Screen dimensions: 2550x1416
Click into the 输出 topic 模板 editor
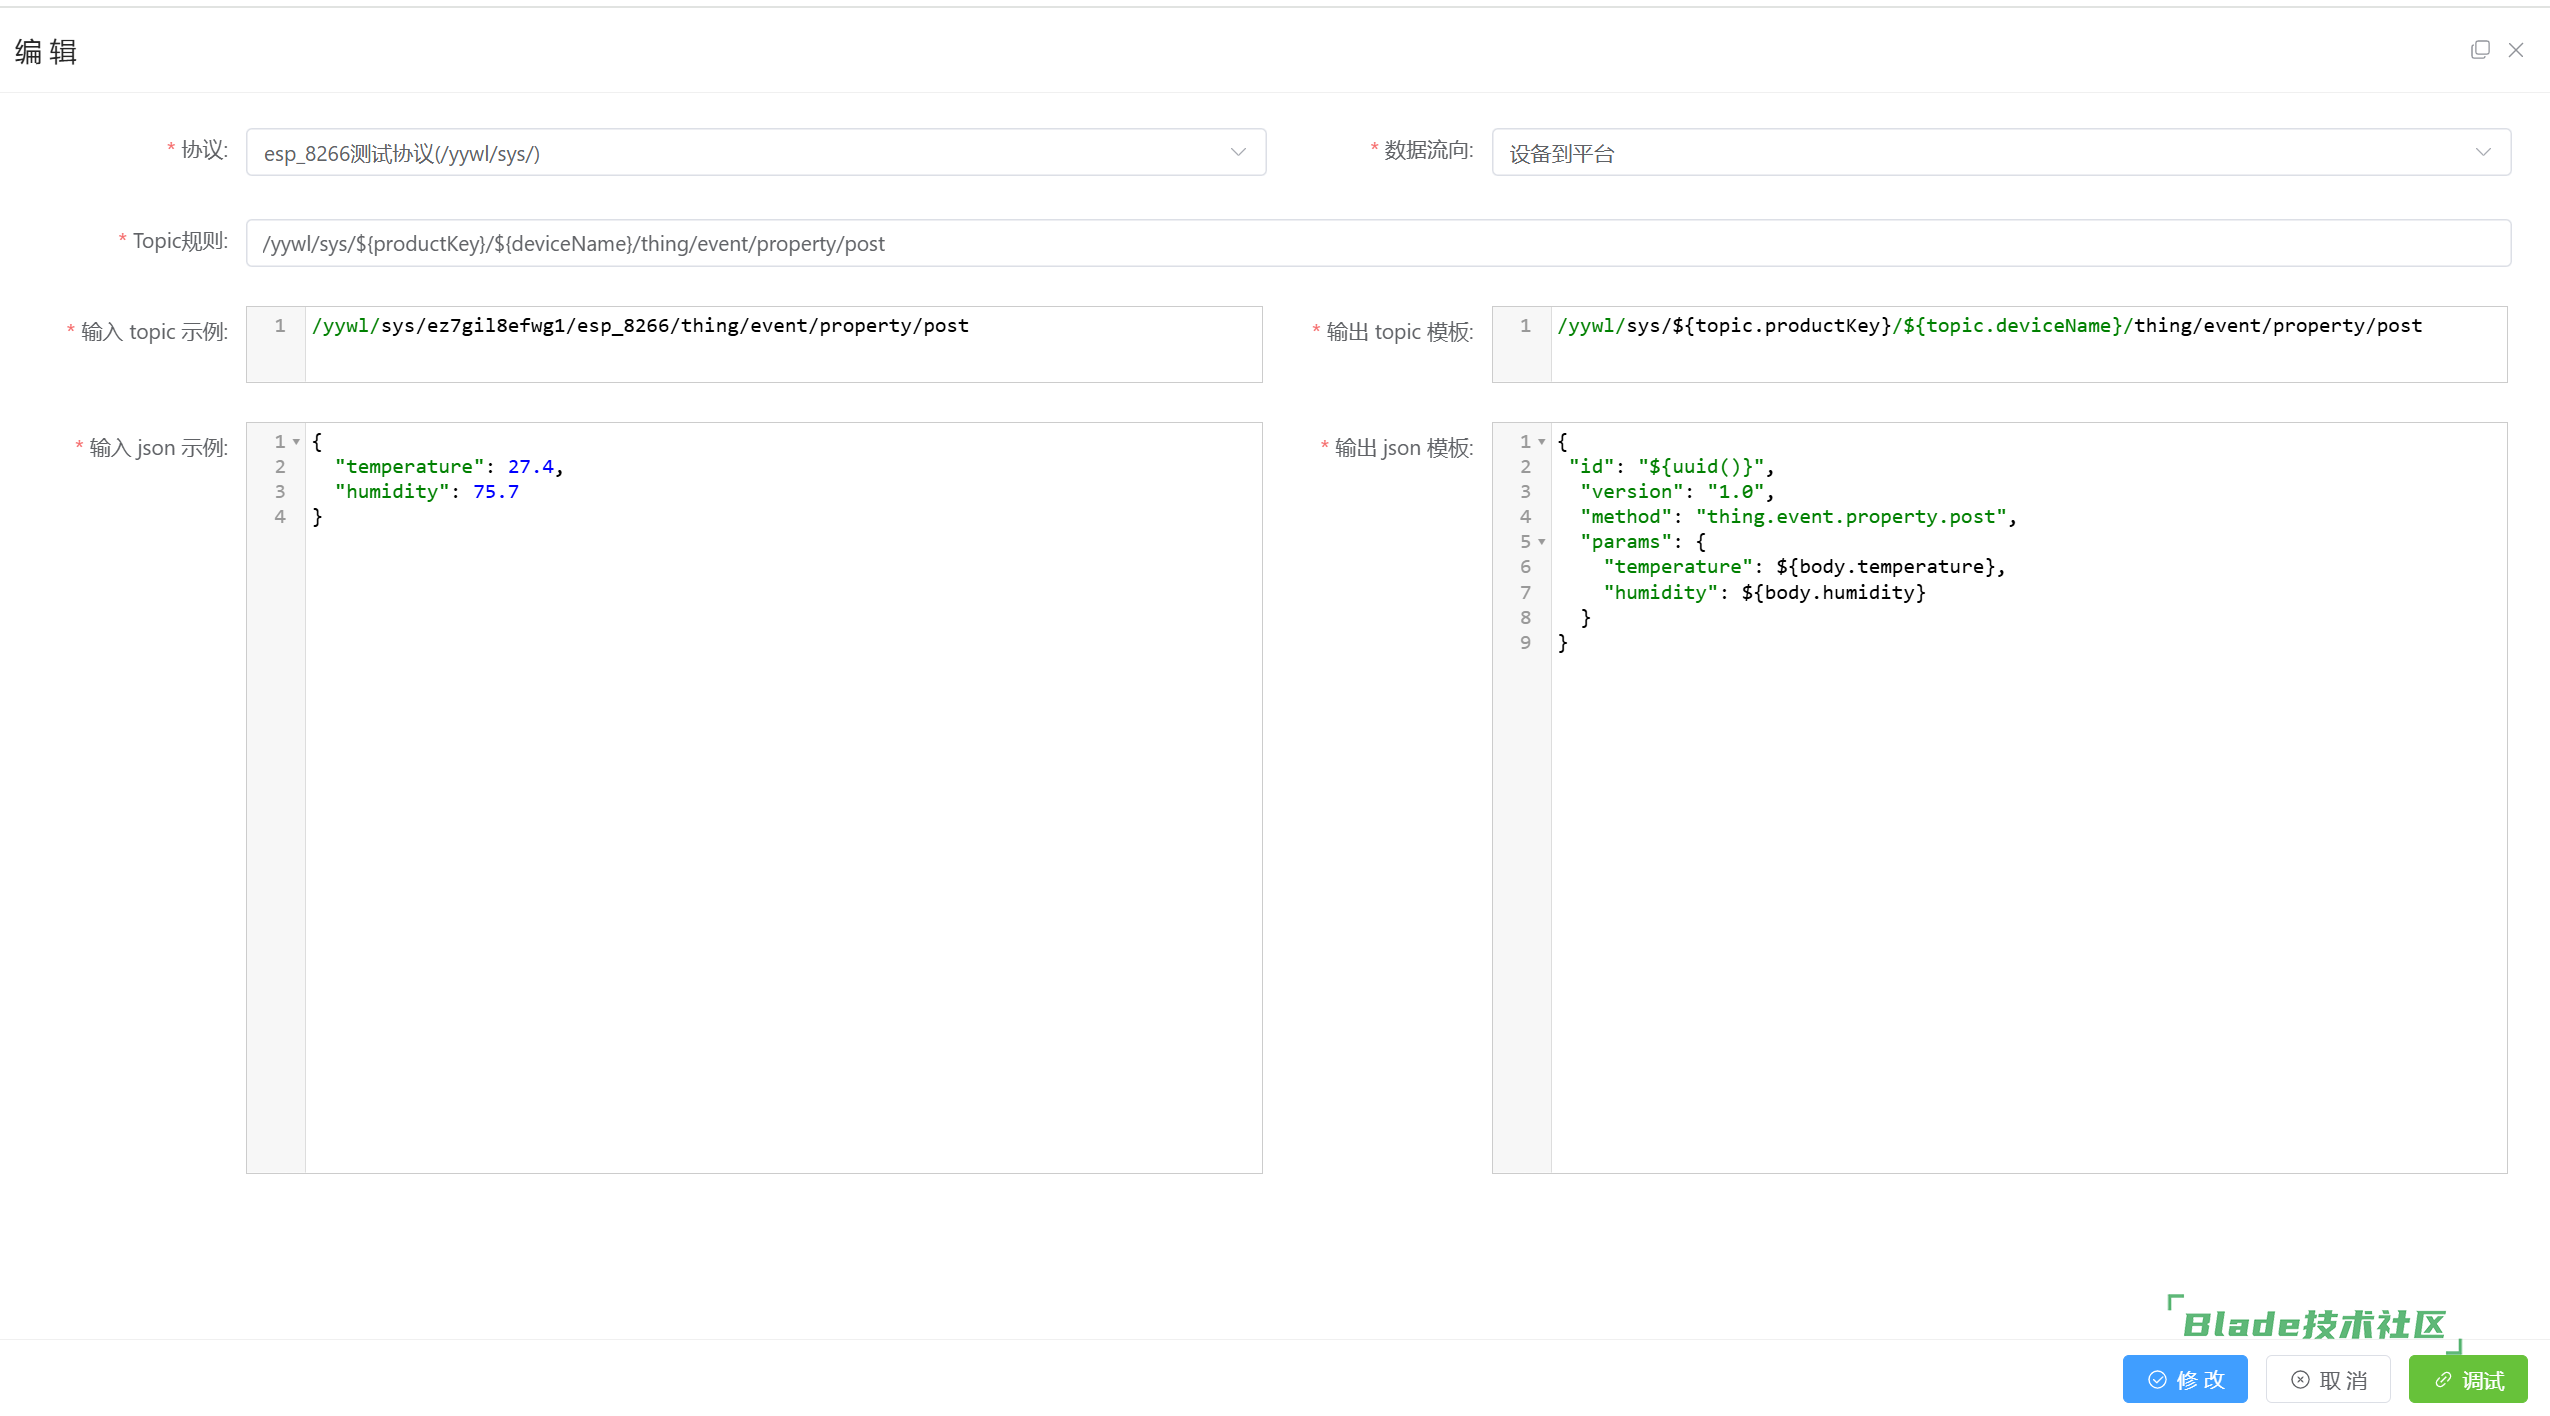(2000, 344)
